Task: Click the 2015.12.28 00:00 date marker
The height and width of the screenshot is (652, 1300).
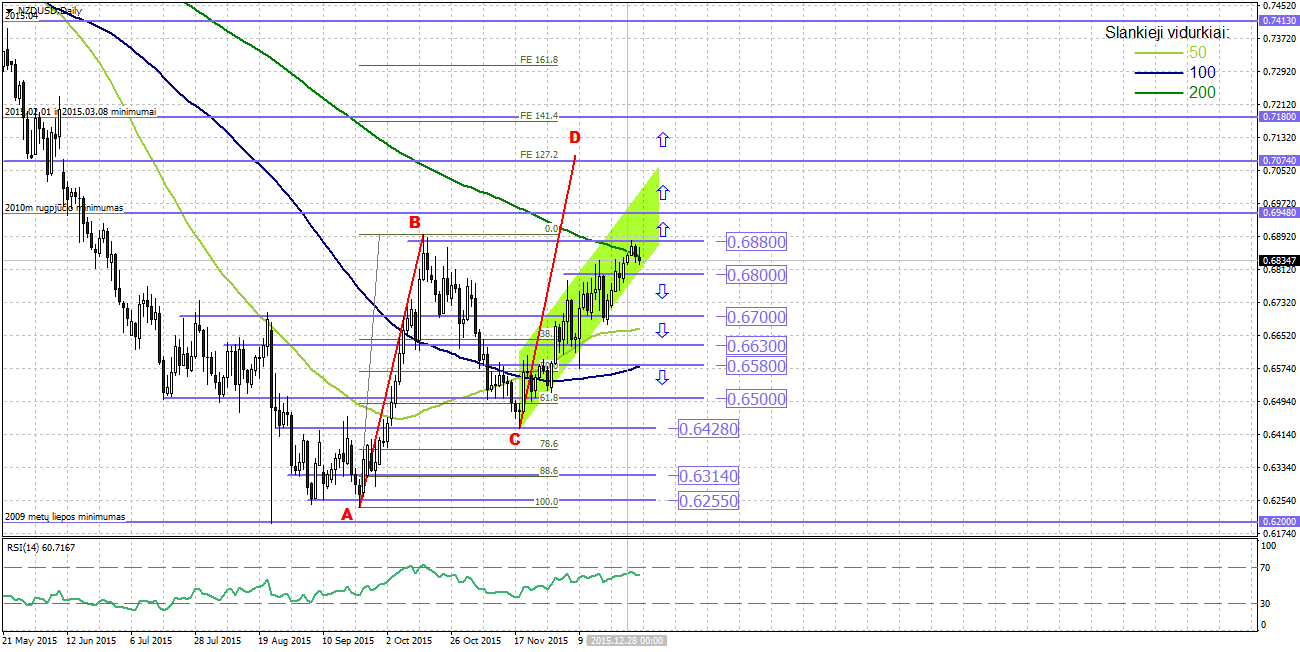Action: [x=627, y=640]
